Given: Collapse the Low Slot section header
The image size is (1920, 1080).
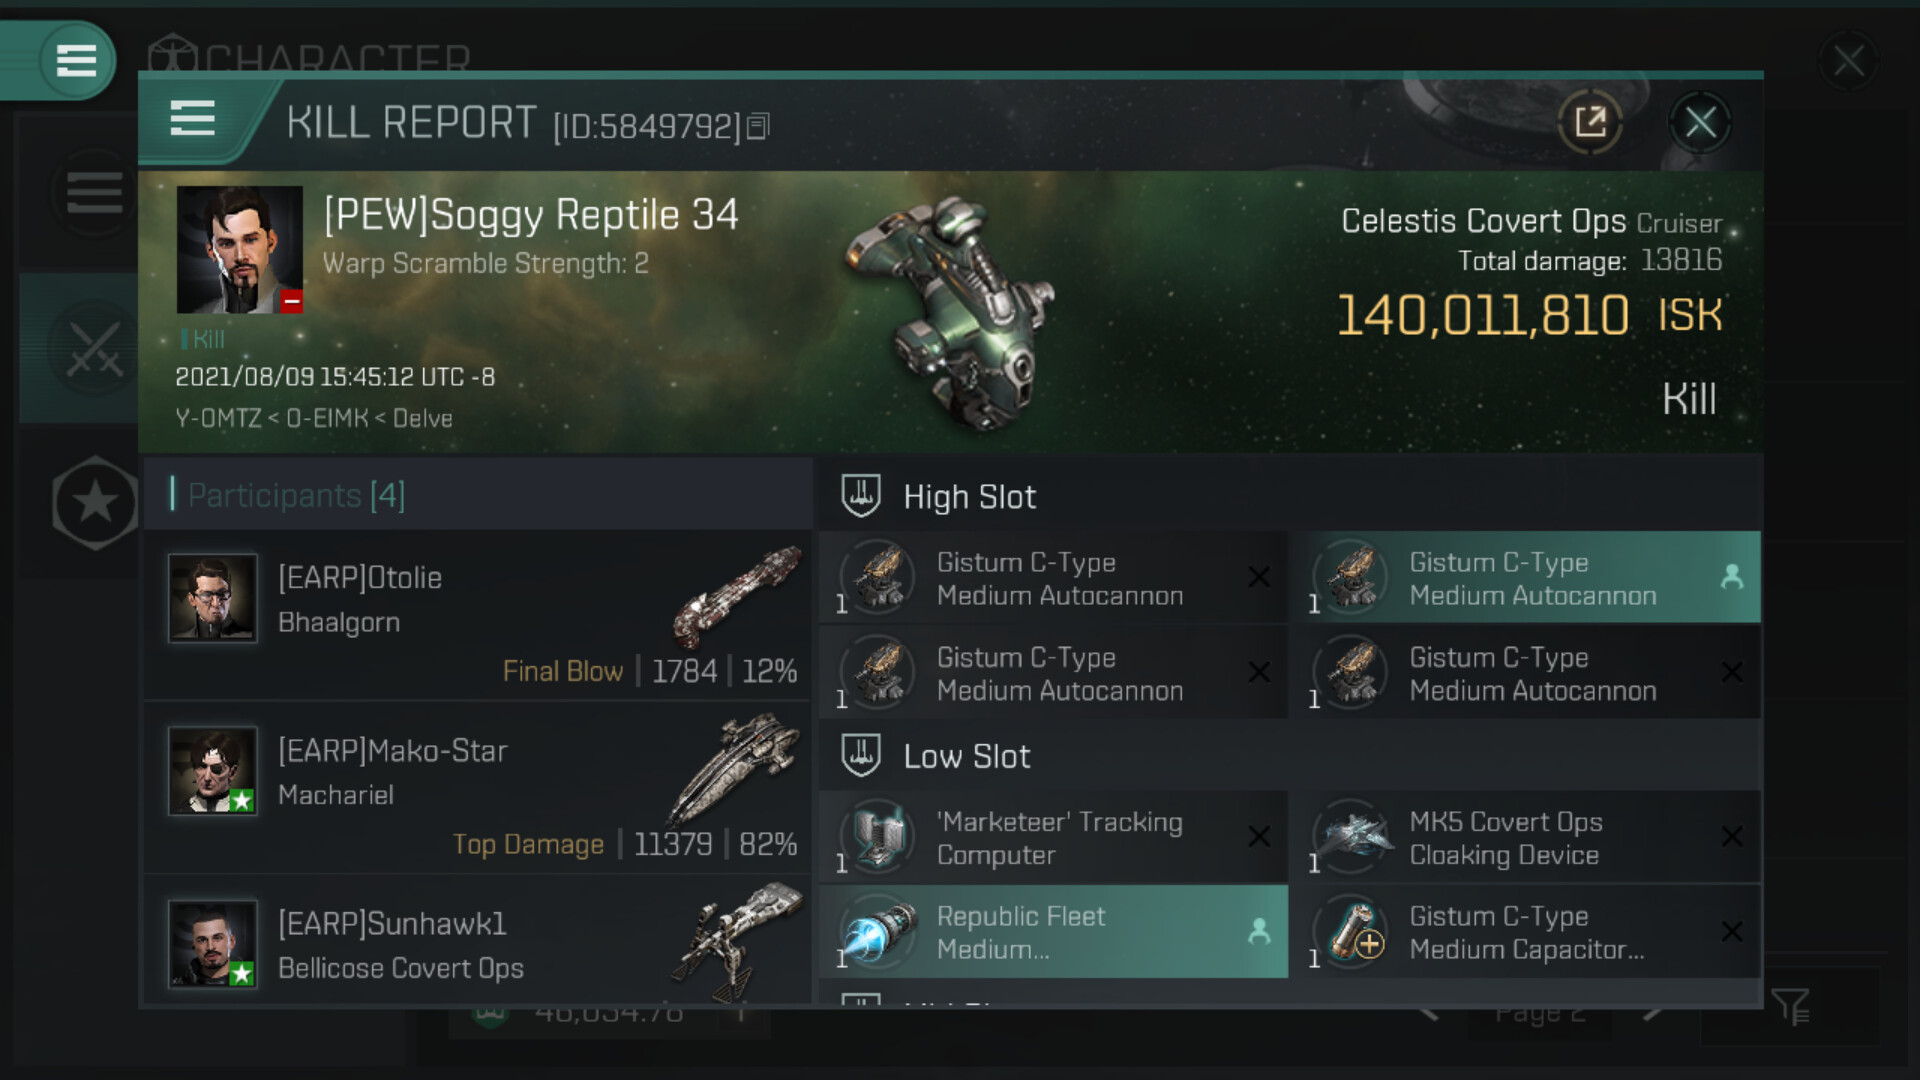Looking at the screenshot, I should coord(966,757).
